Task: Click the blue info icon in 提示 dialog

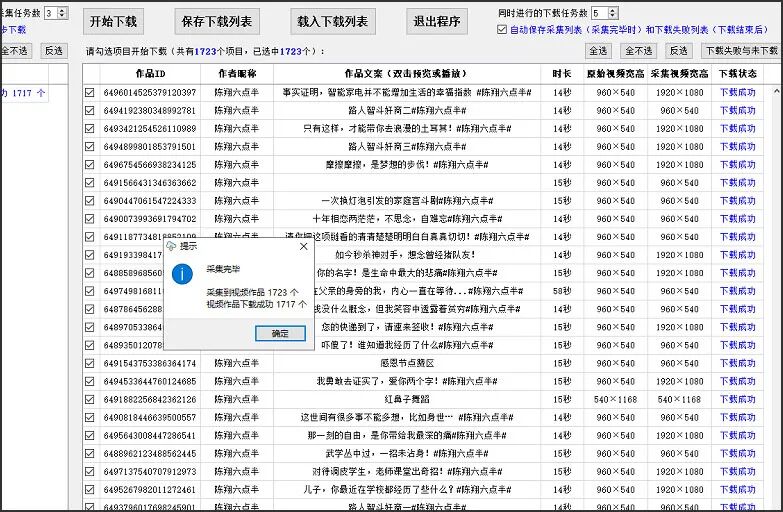Action: pyautogui.click(x=182, y=274)
